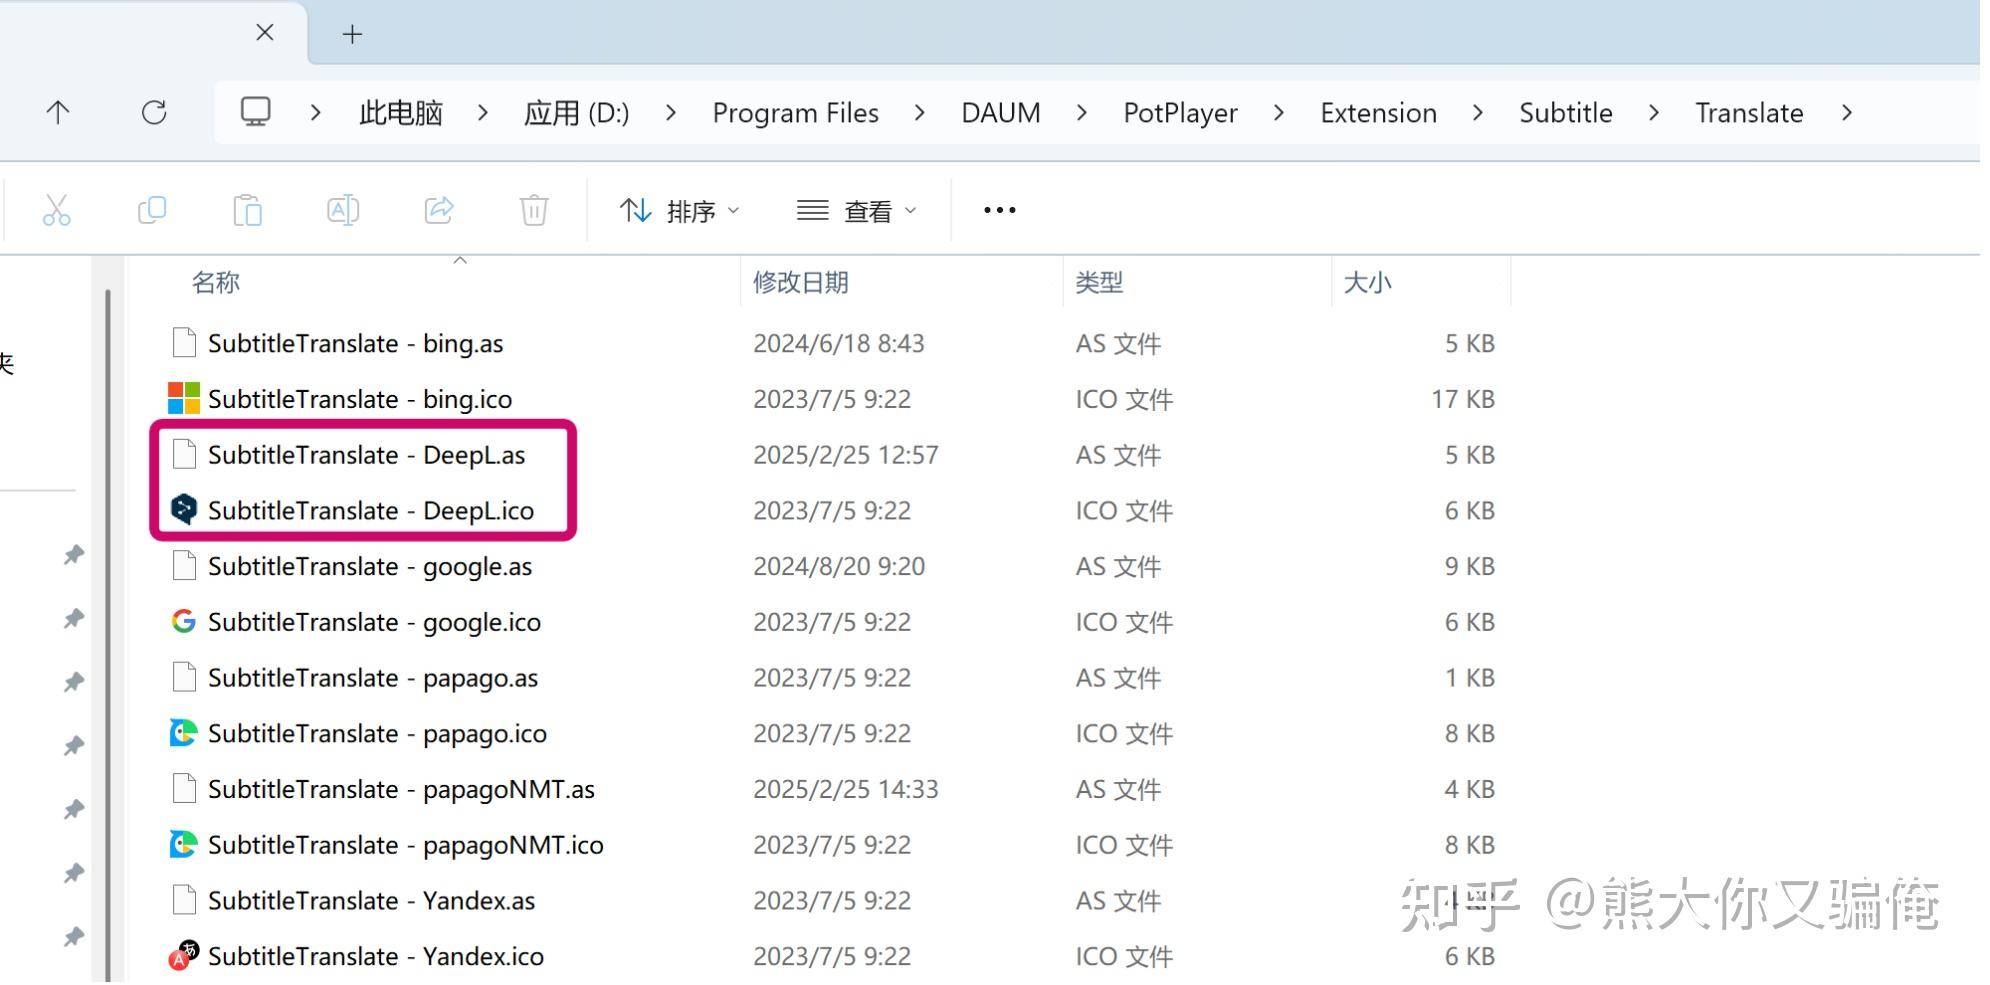Select file SubtitleTranslate - google.ico
1990x985 pixels.
pos(375,623)
